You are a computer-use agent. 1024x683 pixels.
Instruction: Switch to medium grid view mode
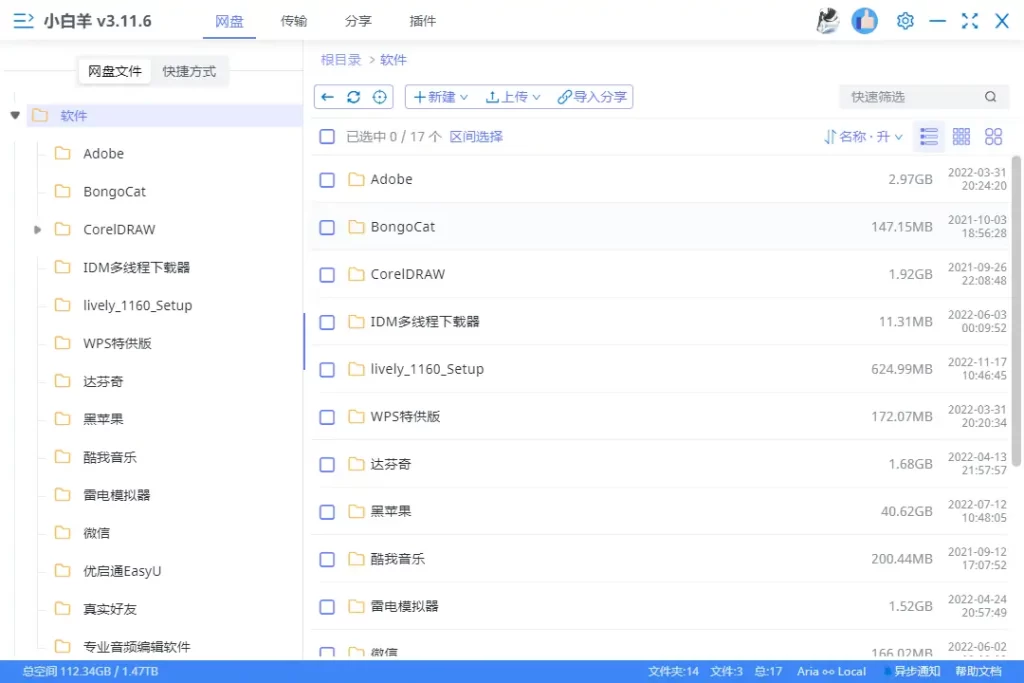tap(961, 136)
